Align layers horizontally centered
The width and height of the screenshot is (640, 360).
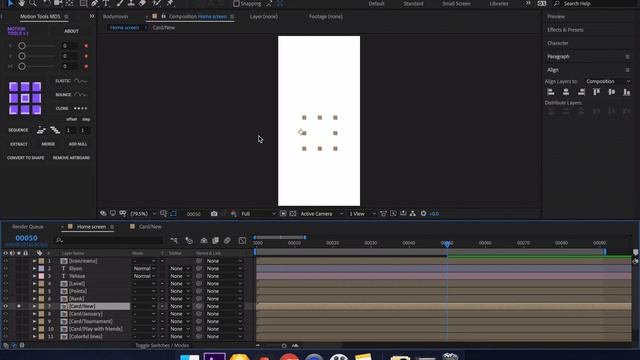[566, 92]
